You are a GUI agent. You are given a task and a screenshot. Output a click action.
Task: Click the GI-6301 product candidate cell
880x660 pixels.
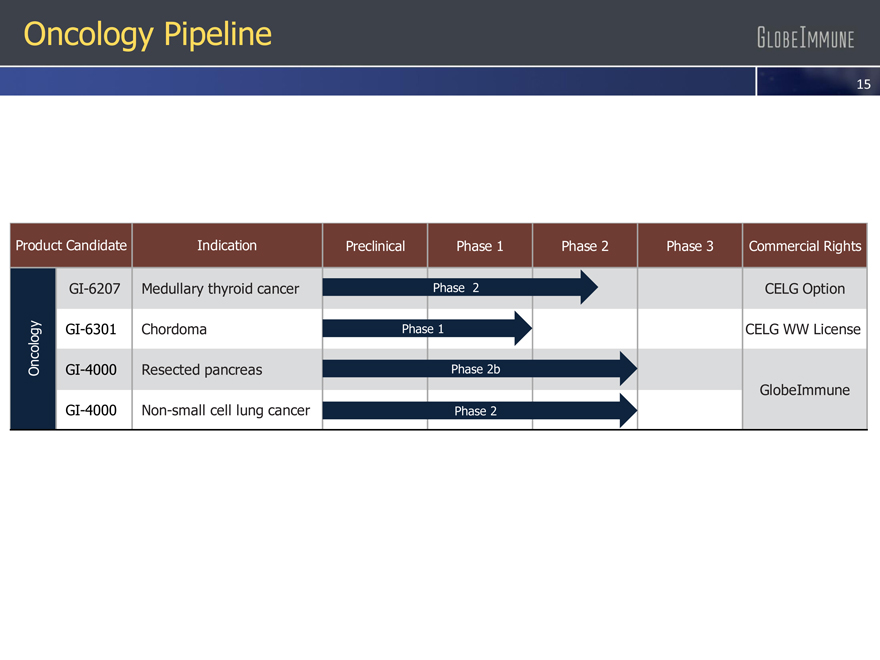[x=92, y=329]
